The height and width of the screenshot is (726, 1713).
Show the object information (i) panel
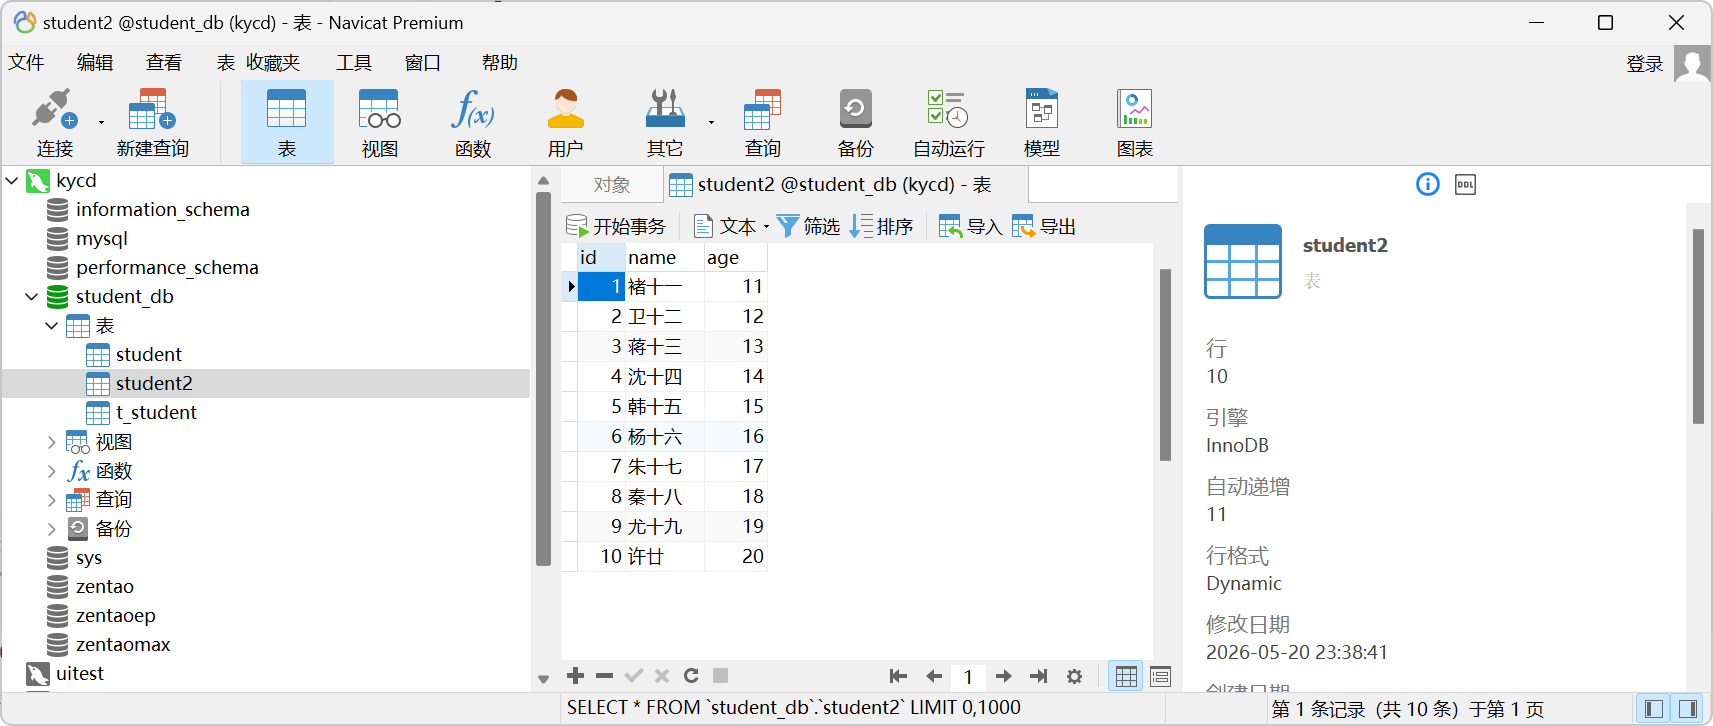[1428, 184]
